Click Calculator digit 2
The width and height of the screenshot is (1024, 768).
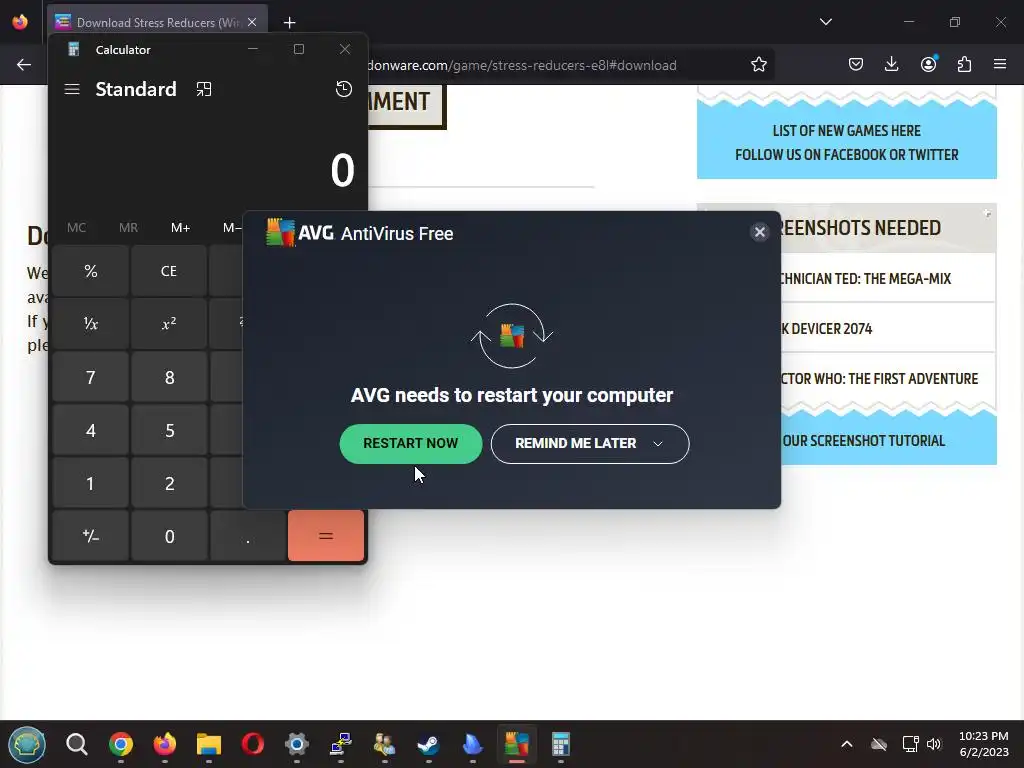[x=168, y=483]
